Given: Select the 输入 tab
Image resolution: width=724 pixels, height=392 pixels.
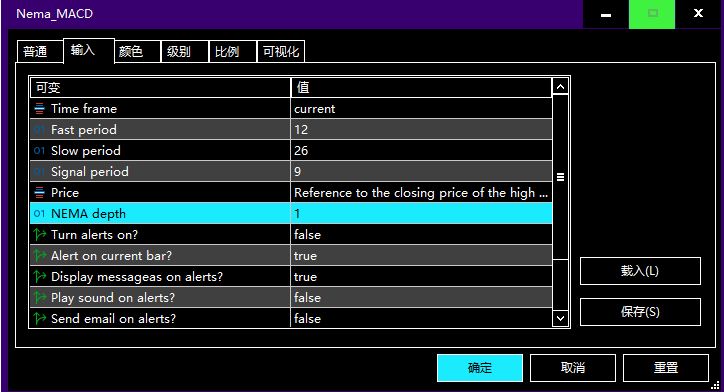Looking at the screenshot, I should pos(89,50).
